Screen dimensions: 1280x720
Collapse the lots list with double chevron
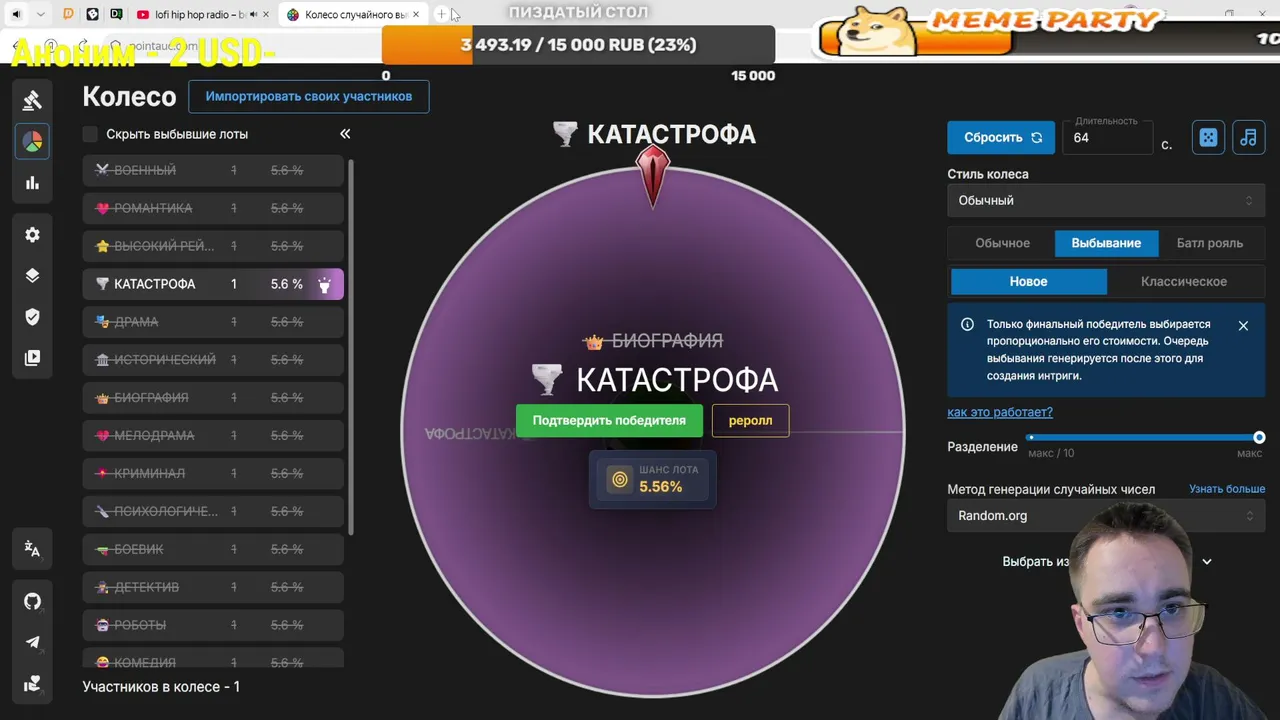click(345, 134)
